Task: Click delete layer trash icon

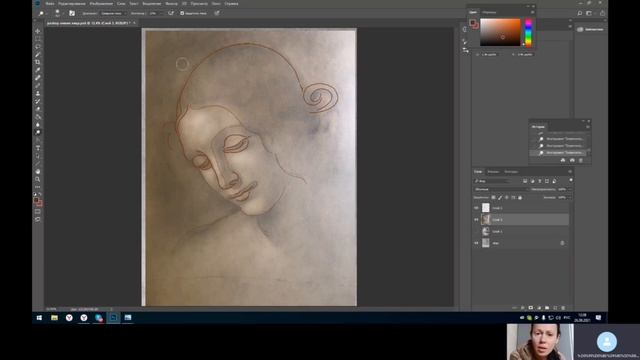Action: (x=563, y=308)
